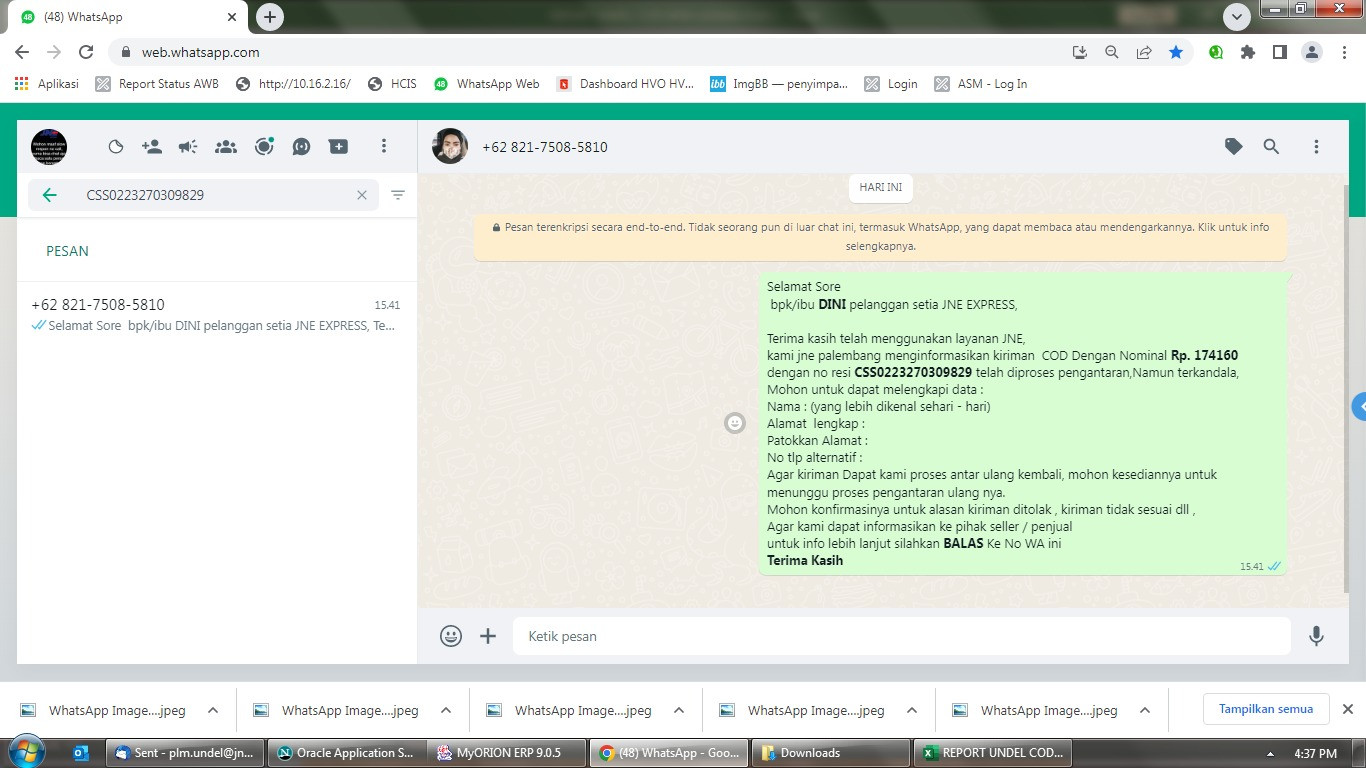Viewport: 1366px width, 768px height.
Task: Click the add contact person icon
Action: tap(152, 146)
